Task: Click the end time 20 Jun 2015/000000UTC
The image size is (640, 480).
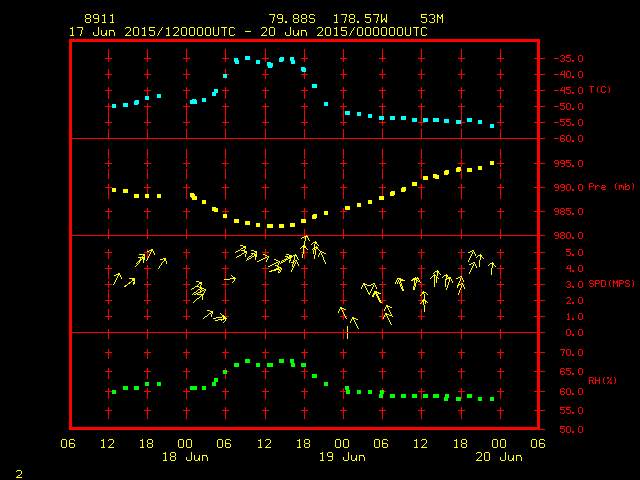Action: click(344, 32)
